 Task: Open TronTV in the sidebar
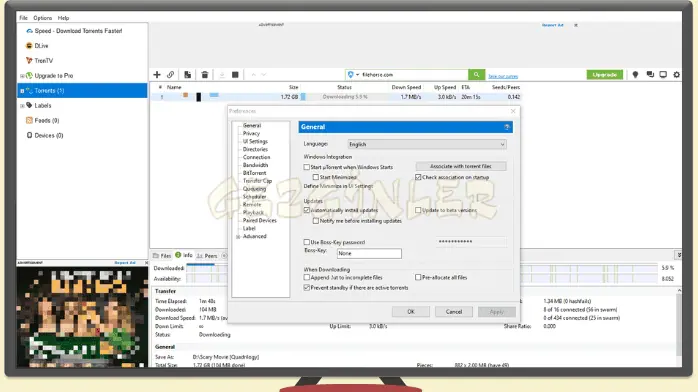pos(39,61)
